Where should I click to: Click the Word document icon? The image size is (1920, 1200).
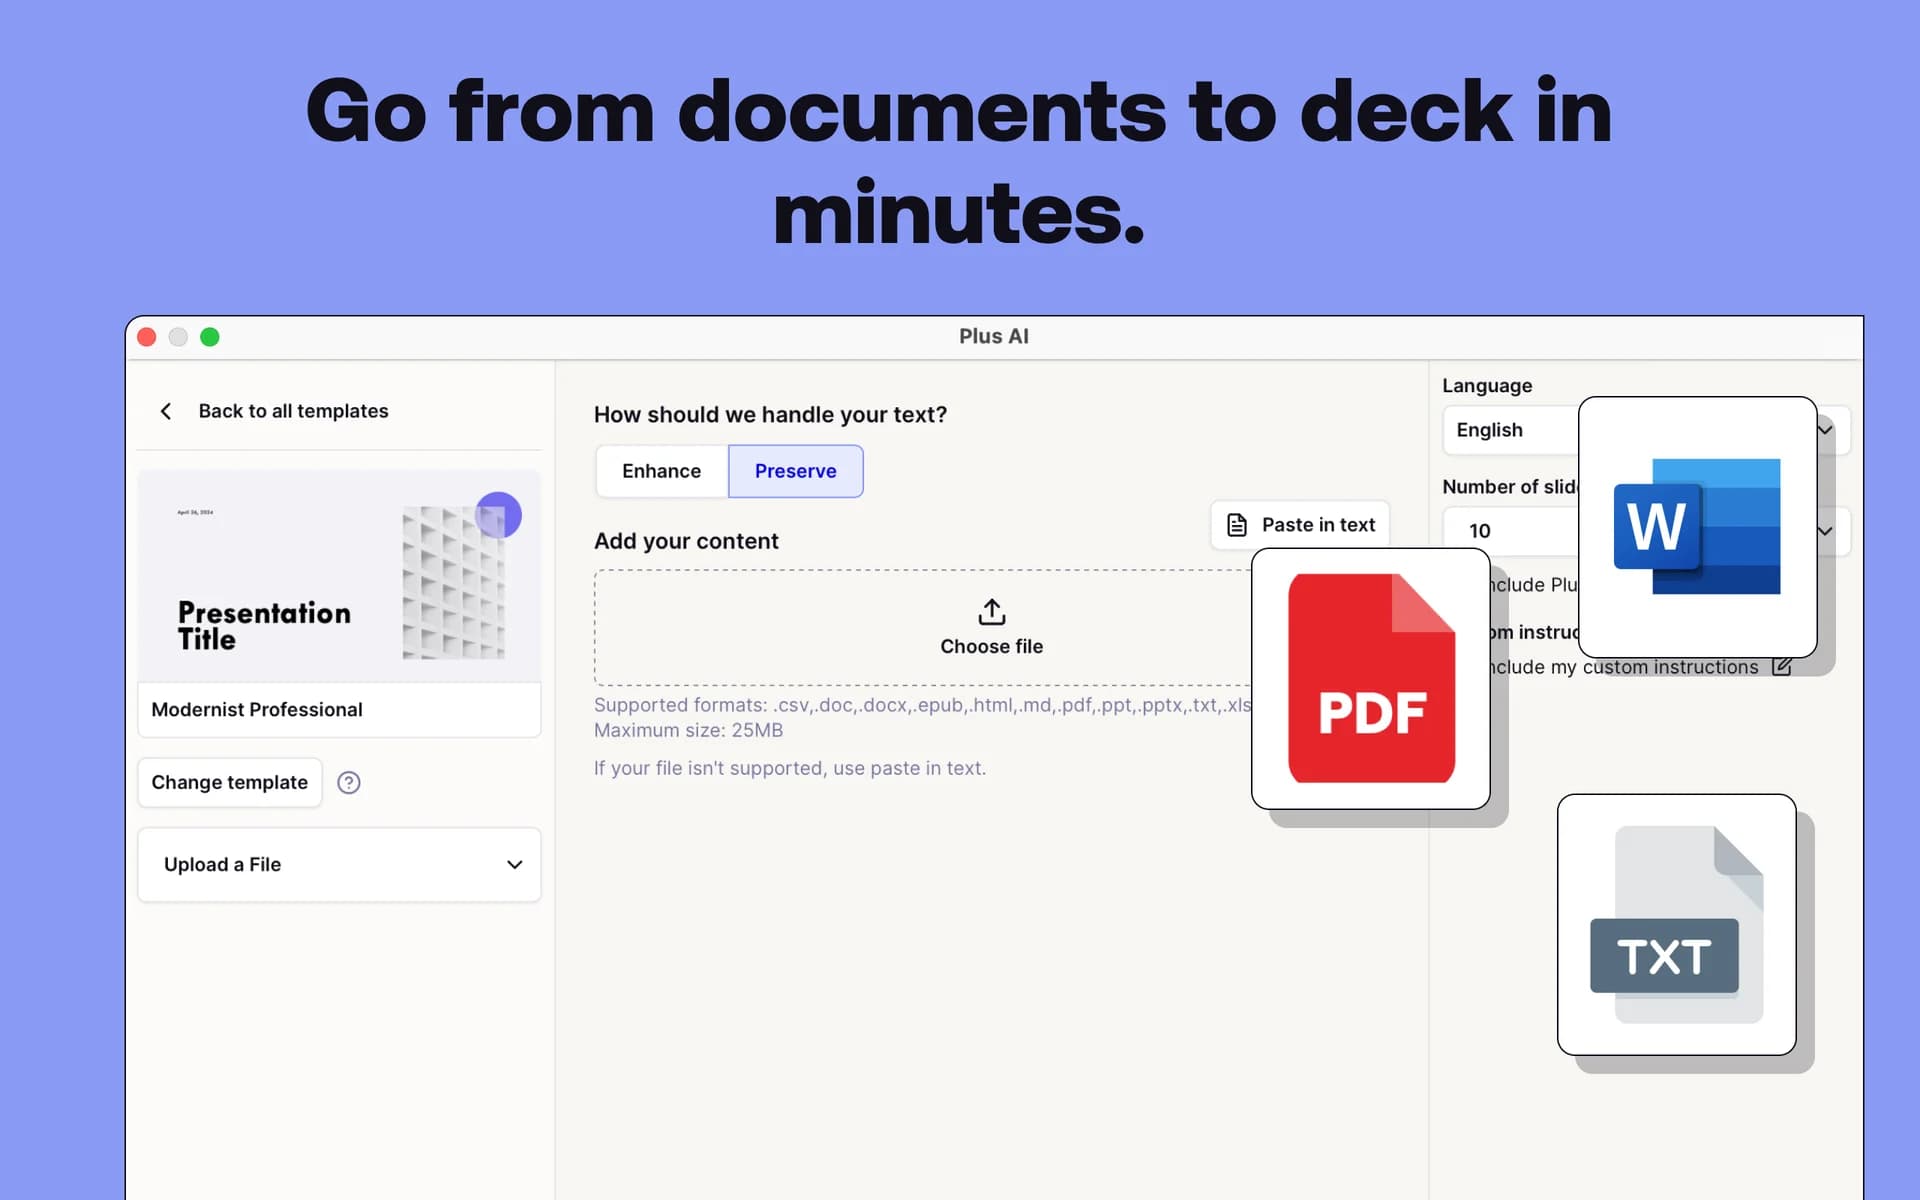click(x=1697, y=527)
